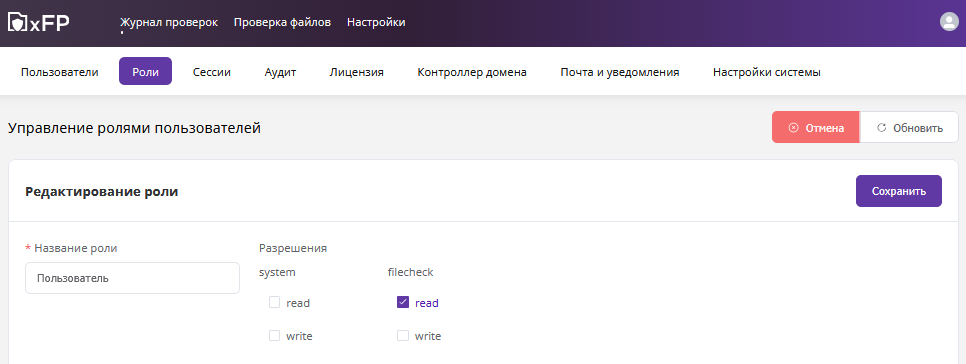Go to Контроллер домена tab
The height and width of the screenshot is (364, 966).
pyautogui.click(x=472, y=72)
